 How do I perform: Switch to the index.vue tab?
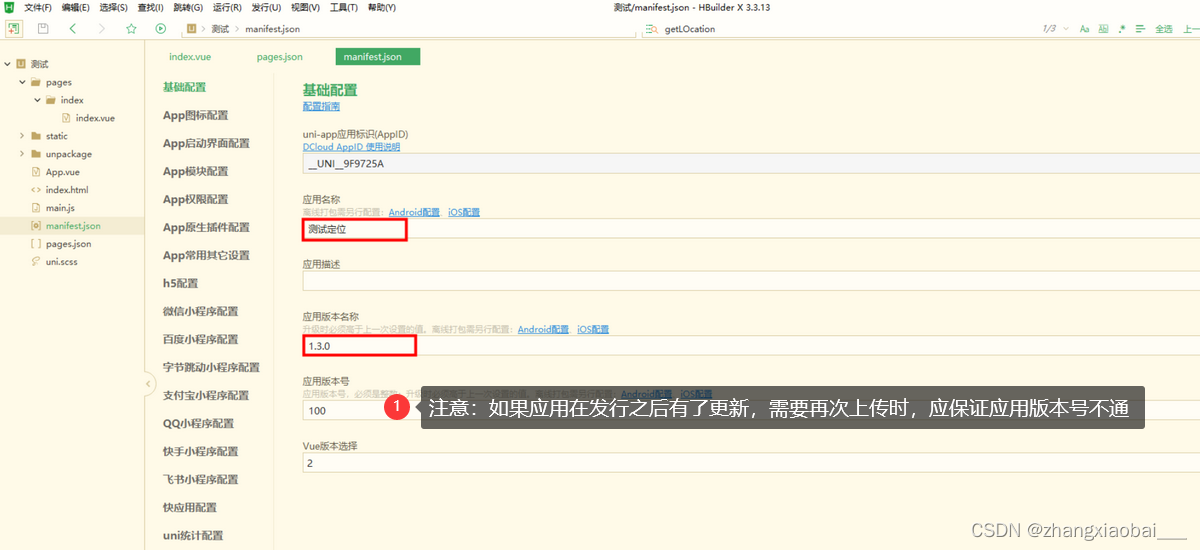click(x=190, y=57)
